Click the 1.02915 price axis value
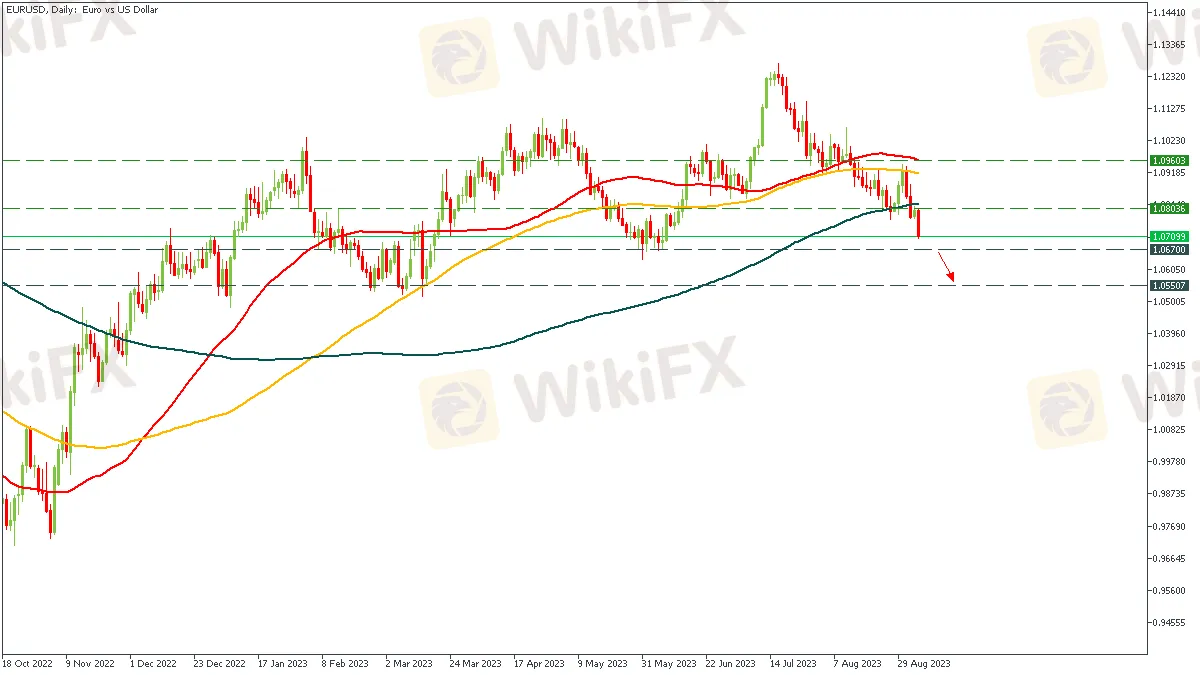The image size is (1200, 675). (1170, 365)
